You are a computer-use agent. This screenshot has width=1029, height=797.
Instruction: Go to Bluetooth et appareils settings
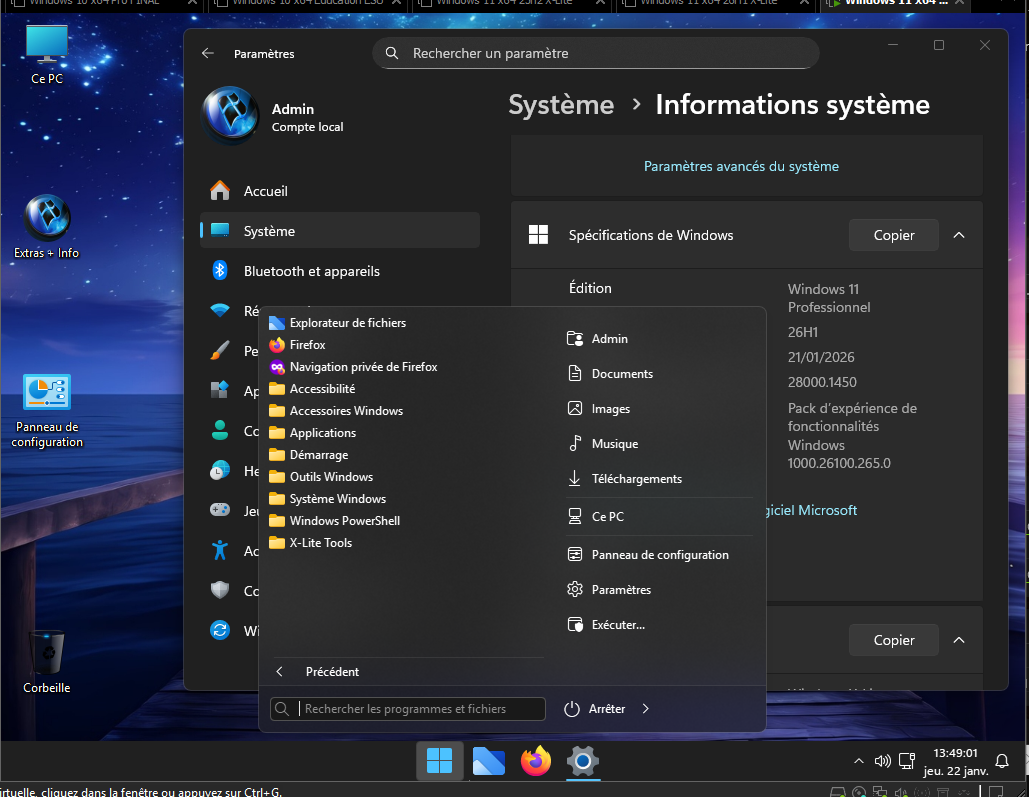(311, 271)
